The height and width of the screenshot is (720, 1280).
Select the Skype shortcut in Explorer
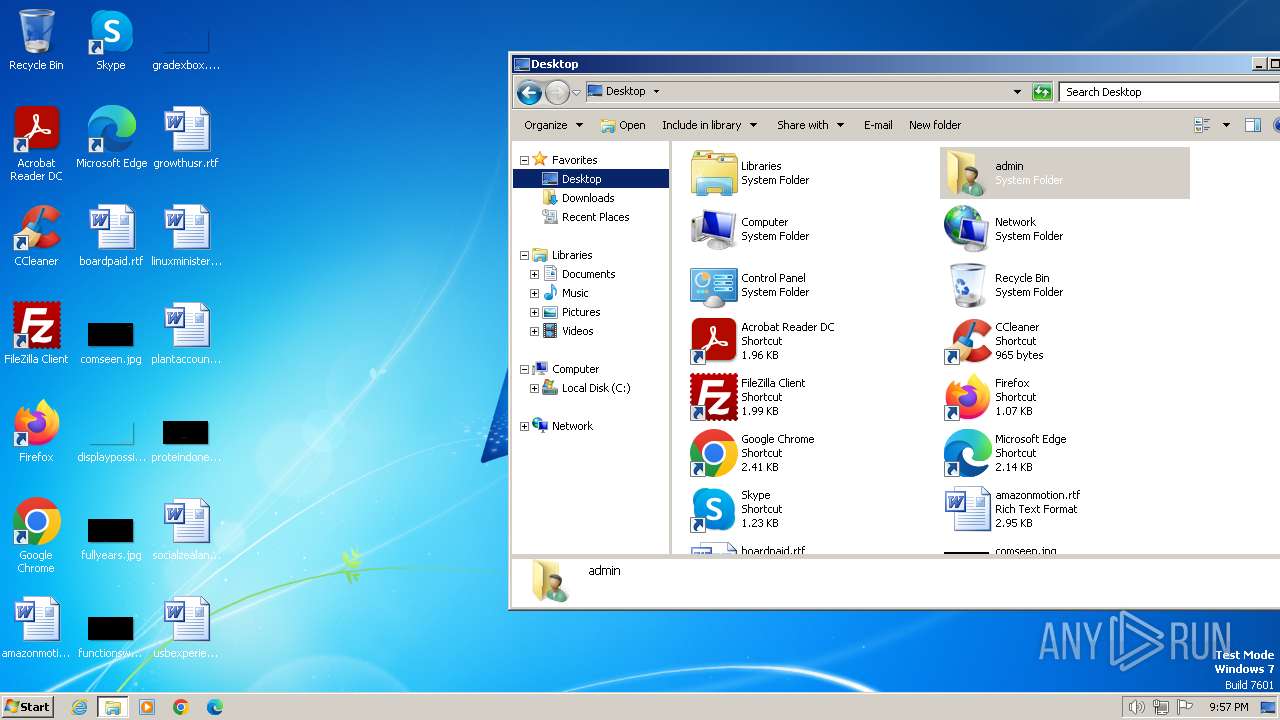point(811,509)
